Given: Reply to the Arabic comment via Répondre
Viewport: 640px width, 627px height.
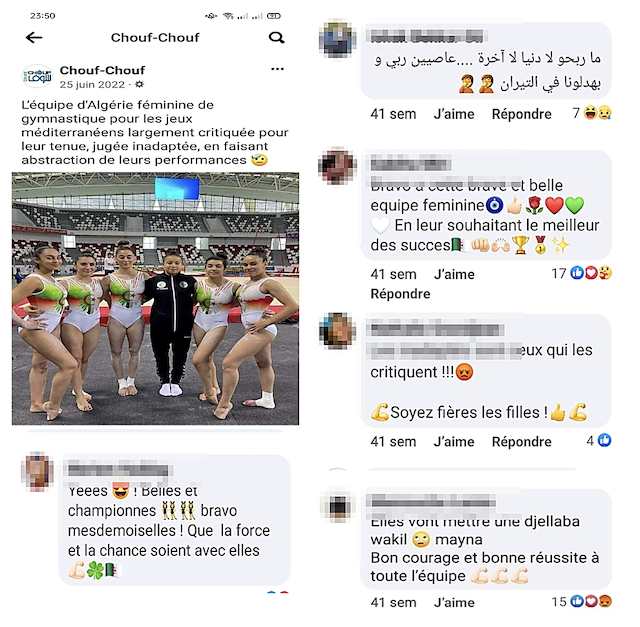Looking at the screenshot, I should pyautogui.click(x=521, y=114).
